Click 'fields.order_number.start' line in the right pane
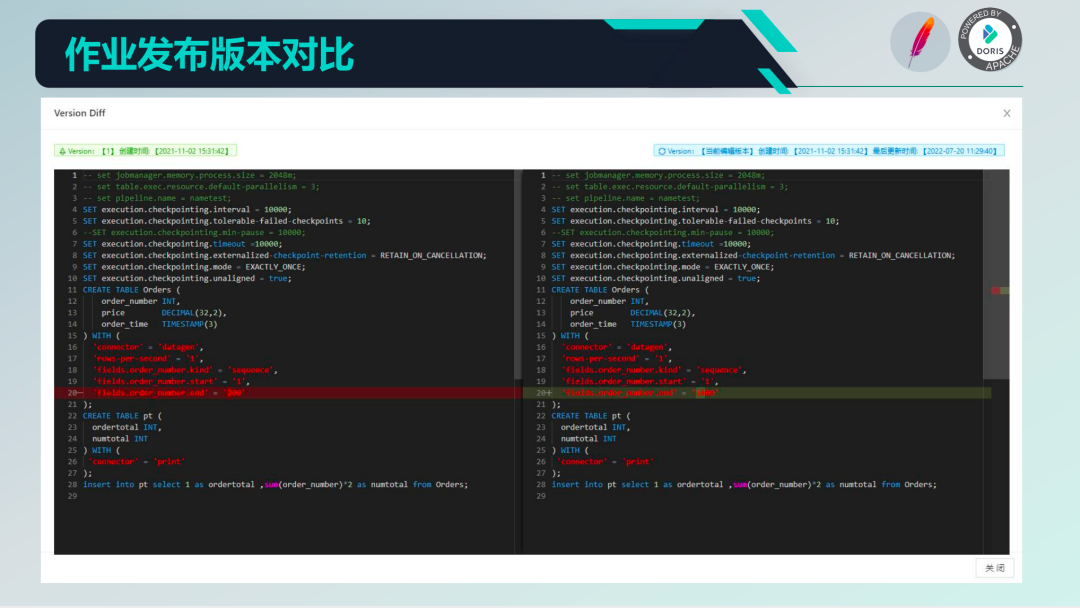This screenshot has height=608, width=1080. pyautogui.click(x=640, y=381)
